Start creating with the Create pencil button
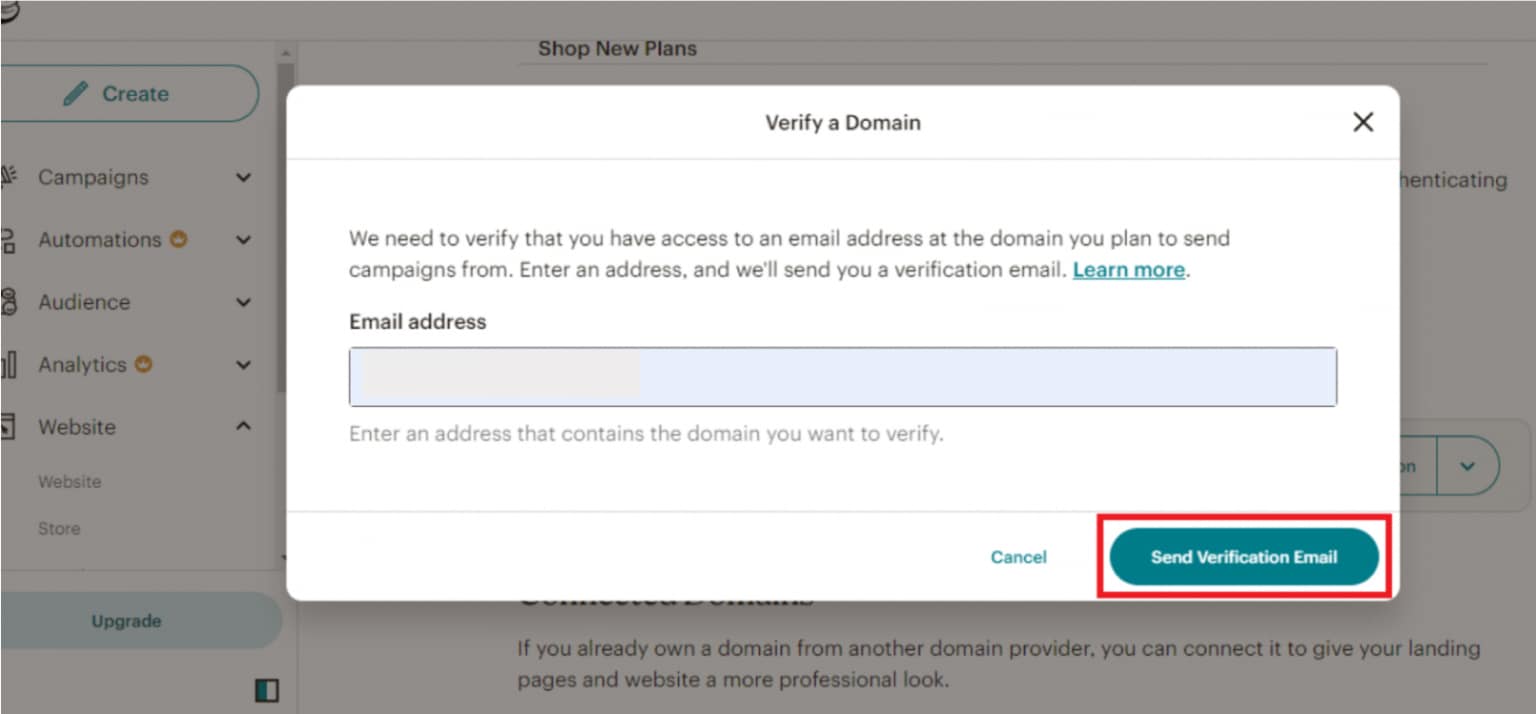This screenshot has width=1536, height=714. tap(130, 93)
